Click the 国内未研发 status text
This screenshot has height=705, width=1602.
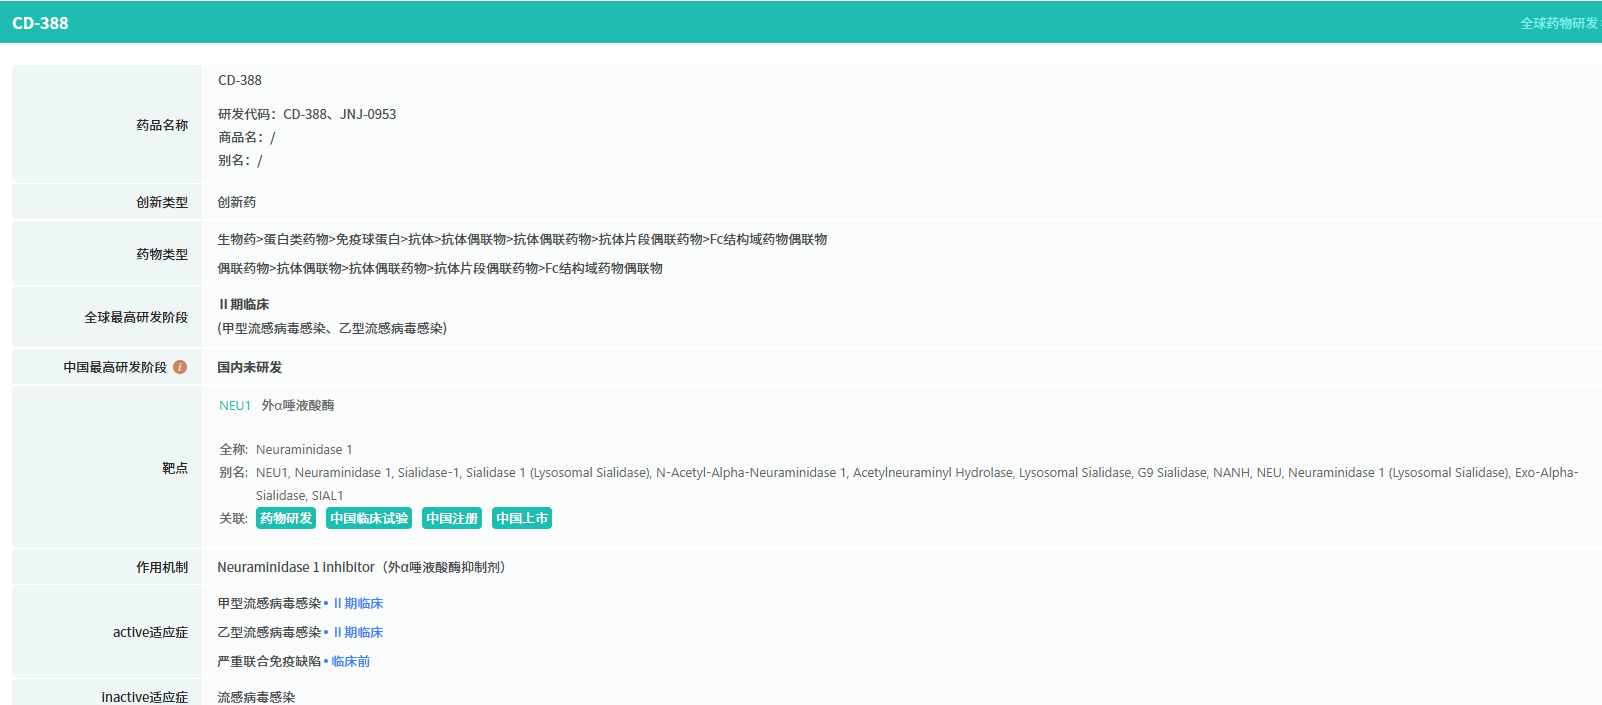coord(250,367)
